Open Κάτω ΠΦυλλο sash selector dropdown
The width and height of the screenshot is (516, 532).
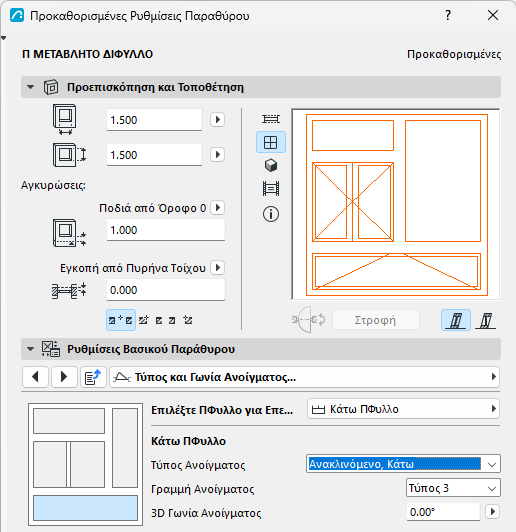(x=403, y=409)
